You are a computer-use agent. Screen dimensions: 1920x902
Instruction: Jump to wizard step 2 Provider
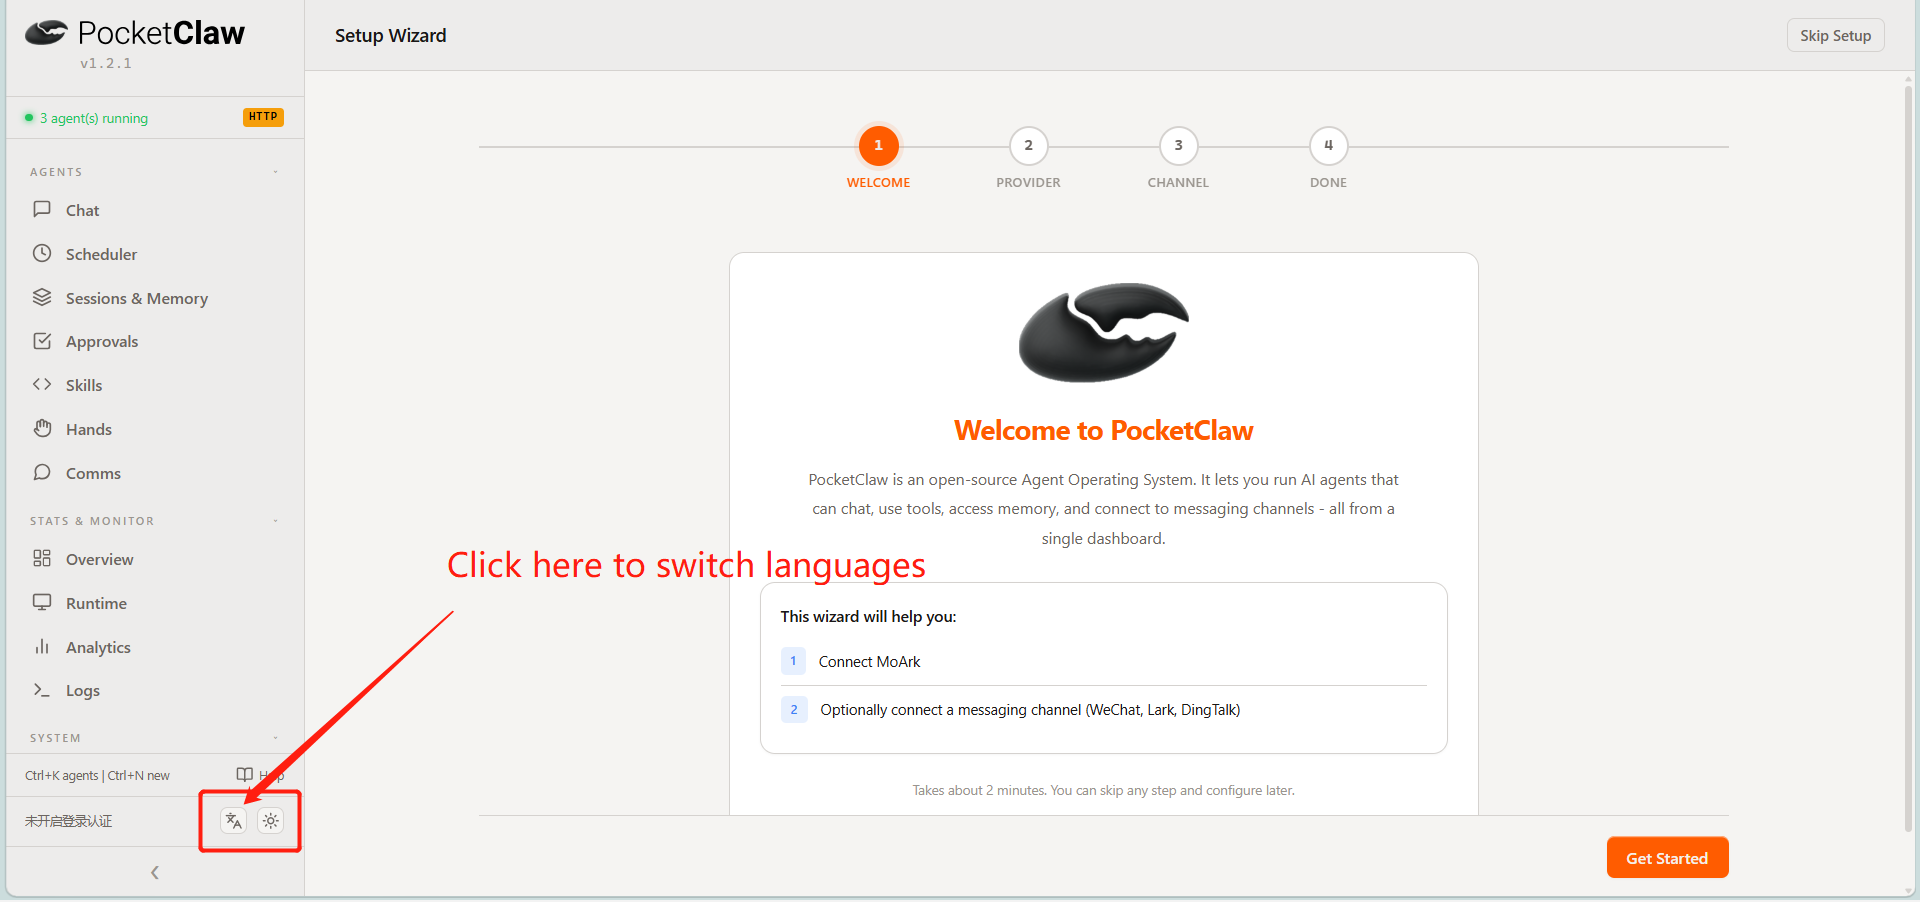[1029, 146]
